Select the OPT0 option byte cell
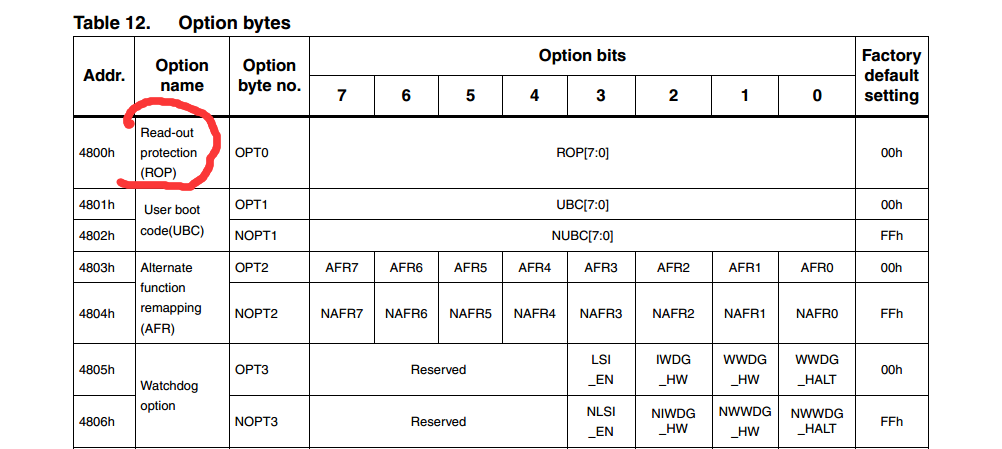 pos(269,153)
